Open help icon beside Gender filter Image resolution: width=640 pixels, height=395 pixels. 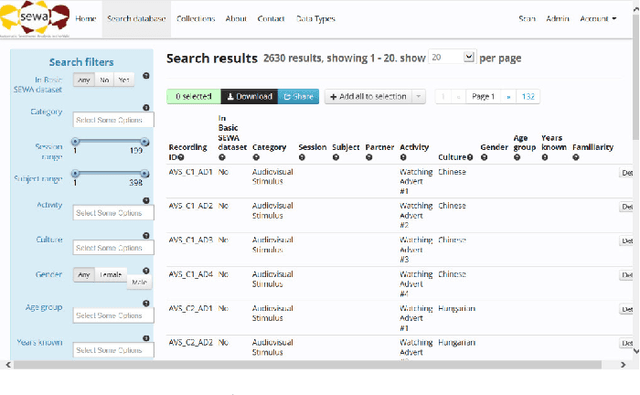[146, 271]
